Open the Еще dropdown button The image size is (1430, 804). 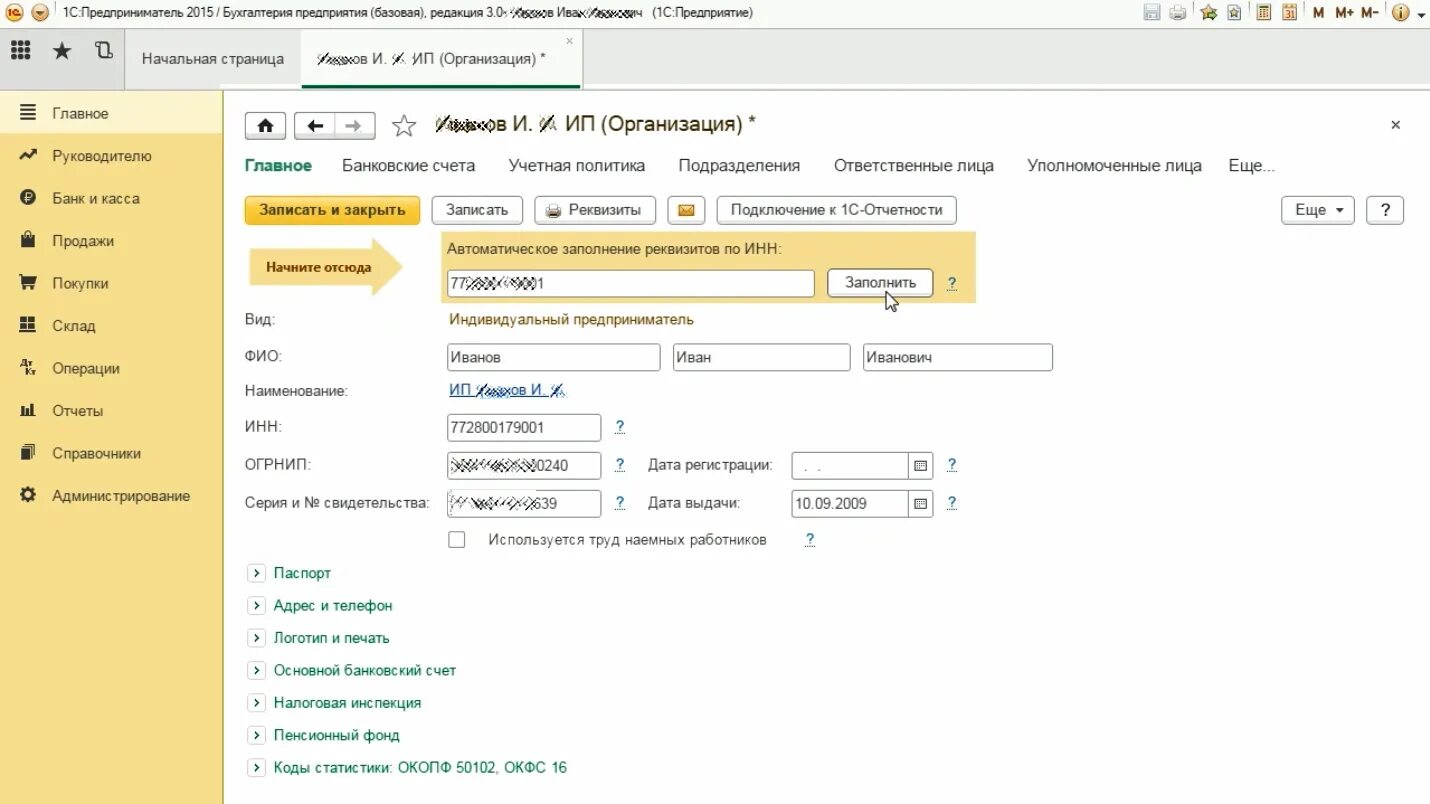pyautogui.click(x=1318, y=210)
